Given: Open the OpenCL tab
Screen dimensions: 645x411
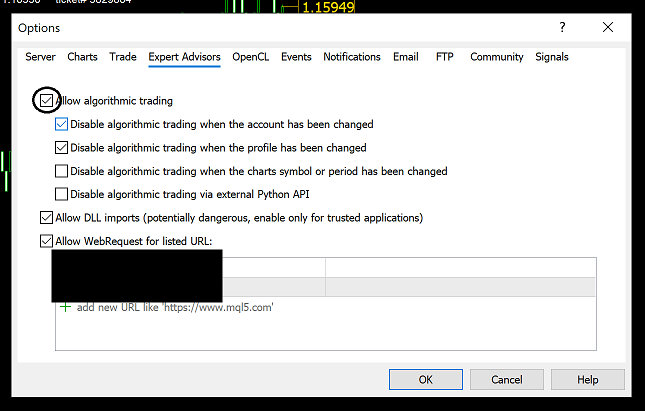Looking at the screenshot, I should [251, 57].
